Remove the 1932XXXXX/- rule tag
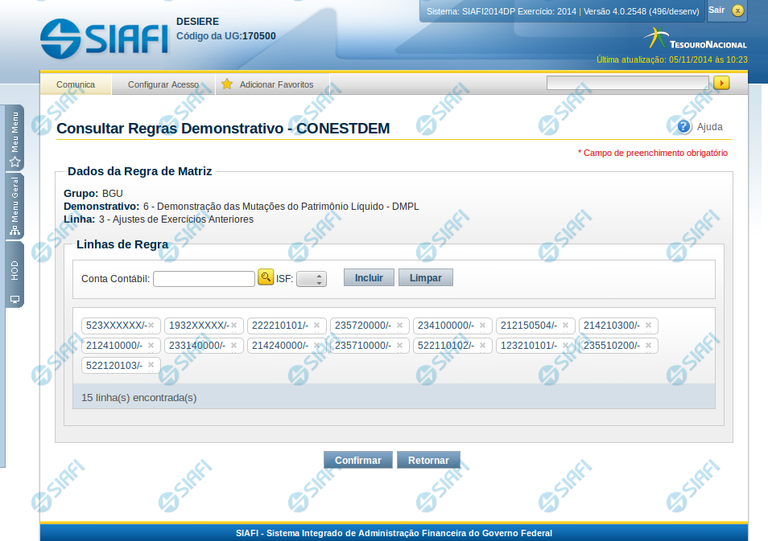768x541 pixels. click(x=234, y=325)
